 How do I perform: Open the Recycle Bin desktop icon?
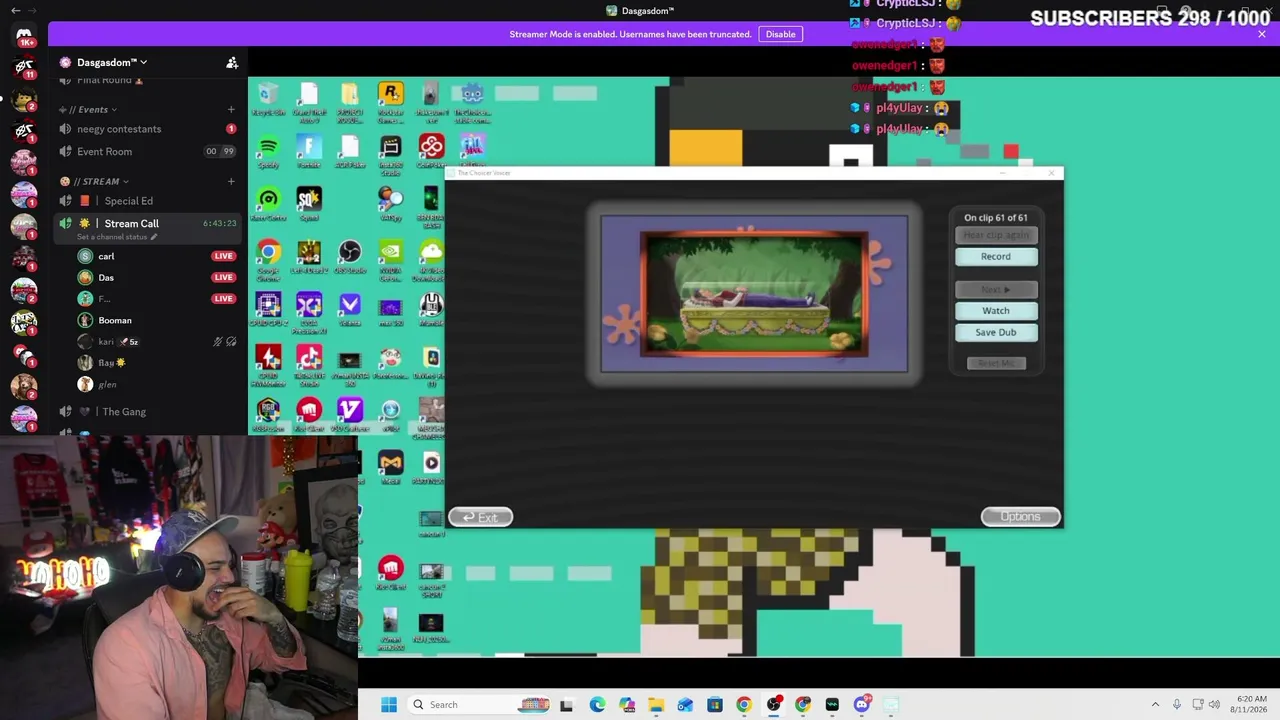point(268,98)
